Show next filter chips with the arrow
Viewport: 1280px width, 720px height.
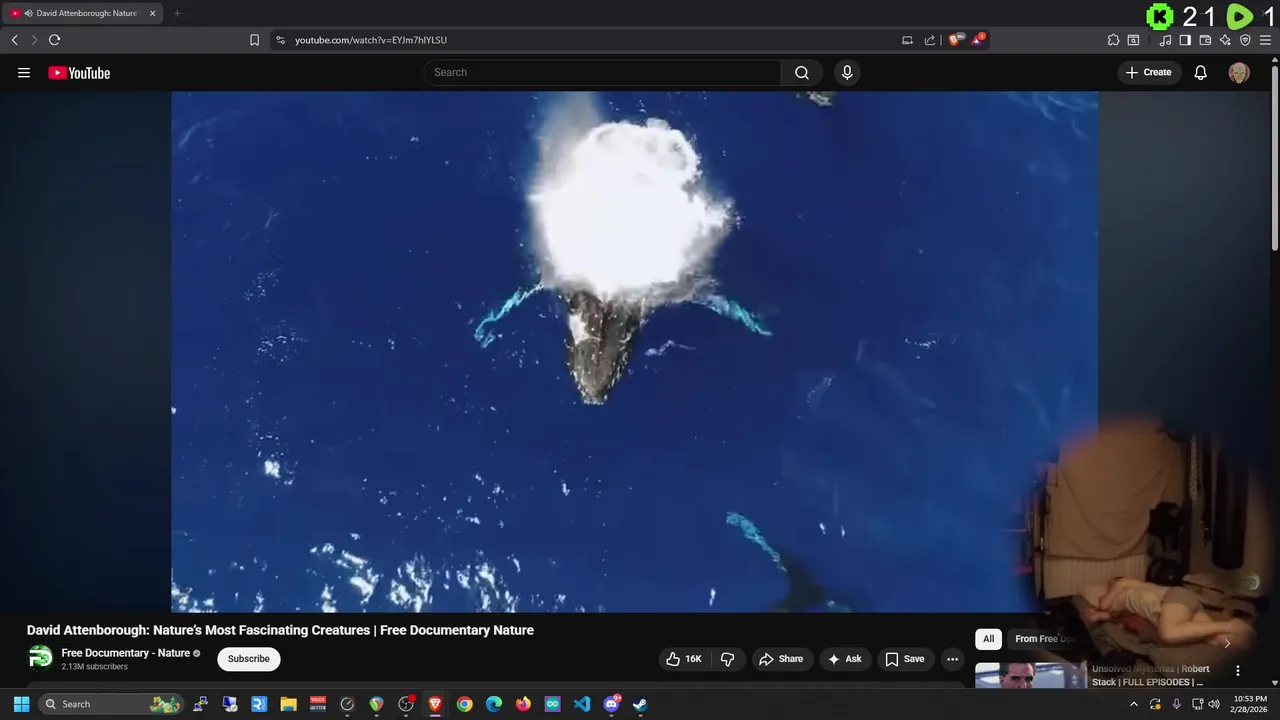(x=1227, y=643)
